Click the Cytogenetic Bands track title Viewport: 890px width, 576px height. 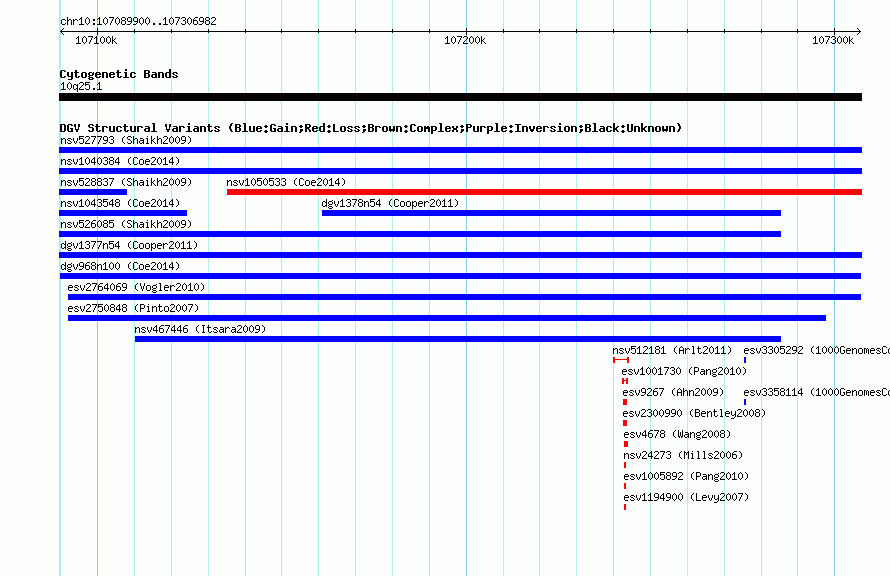coord(119,74)
